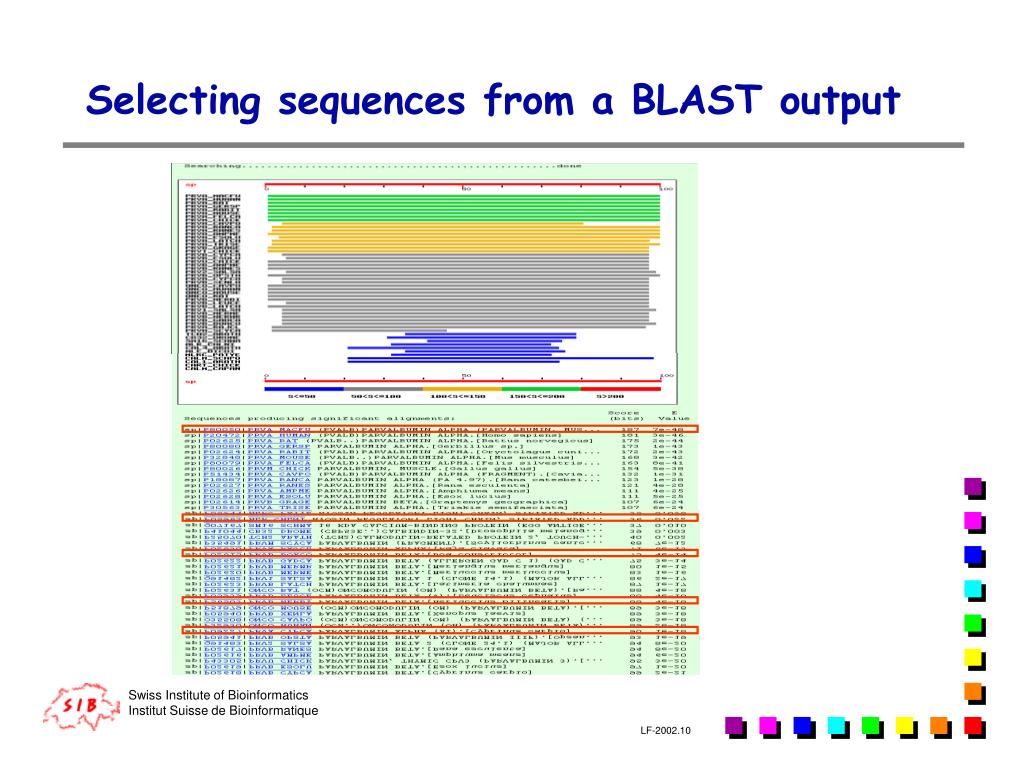Image resolution: width=1024 pixels, height=768 pixels.
Task: Open the PRVM_CHICK entry link
Action: click(x=279, y=468)
